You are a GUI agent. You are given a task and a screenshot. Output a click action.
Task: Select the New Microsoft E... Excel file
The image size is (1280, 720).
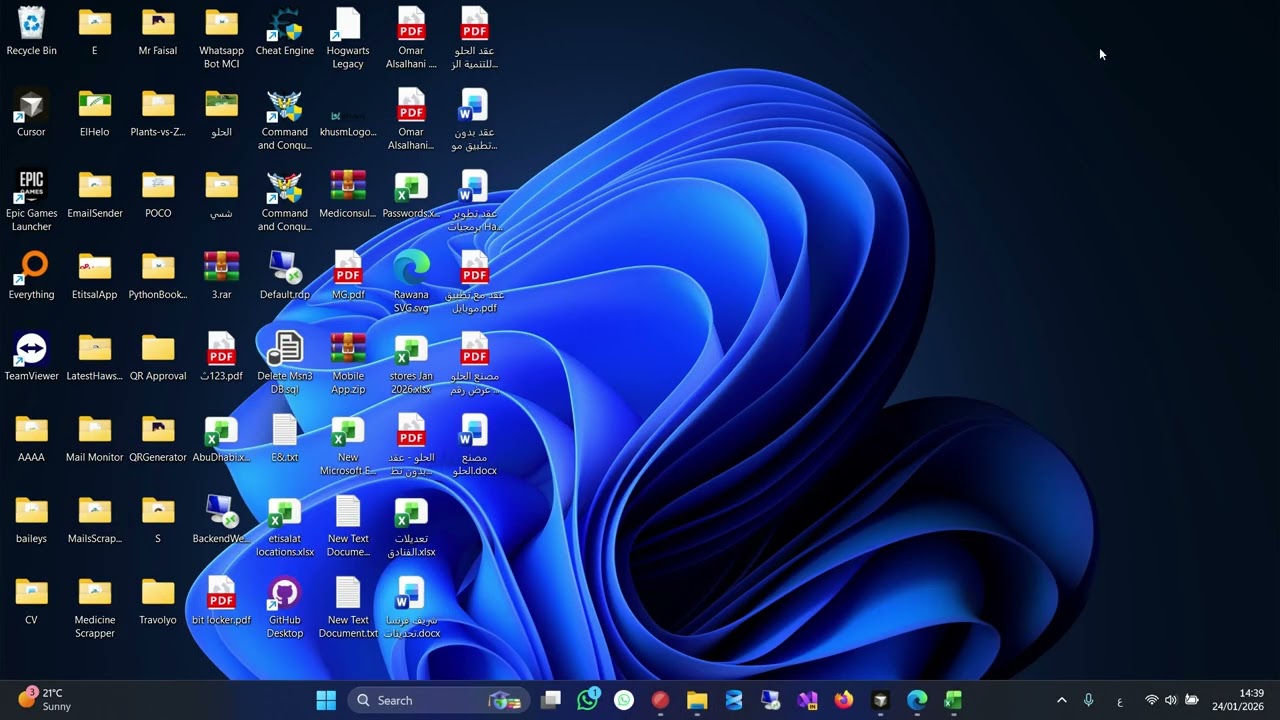(348, 445)
